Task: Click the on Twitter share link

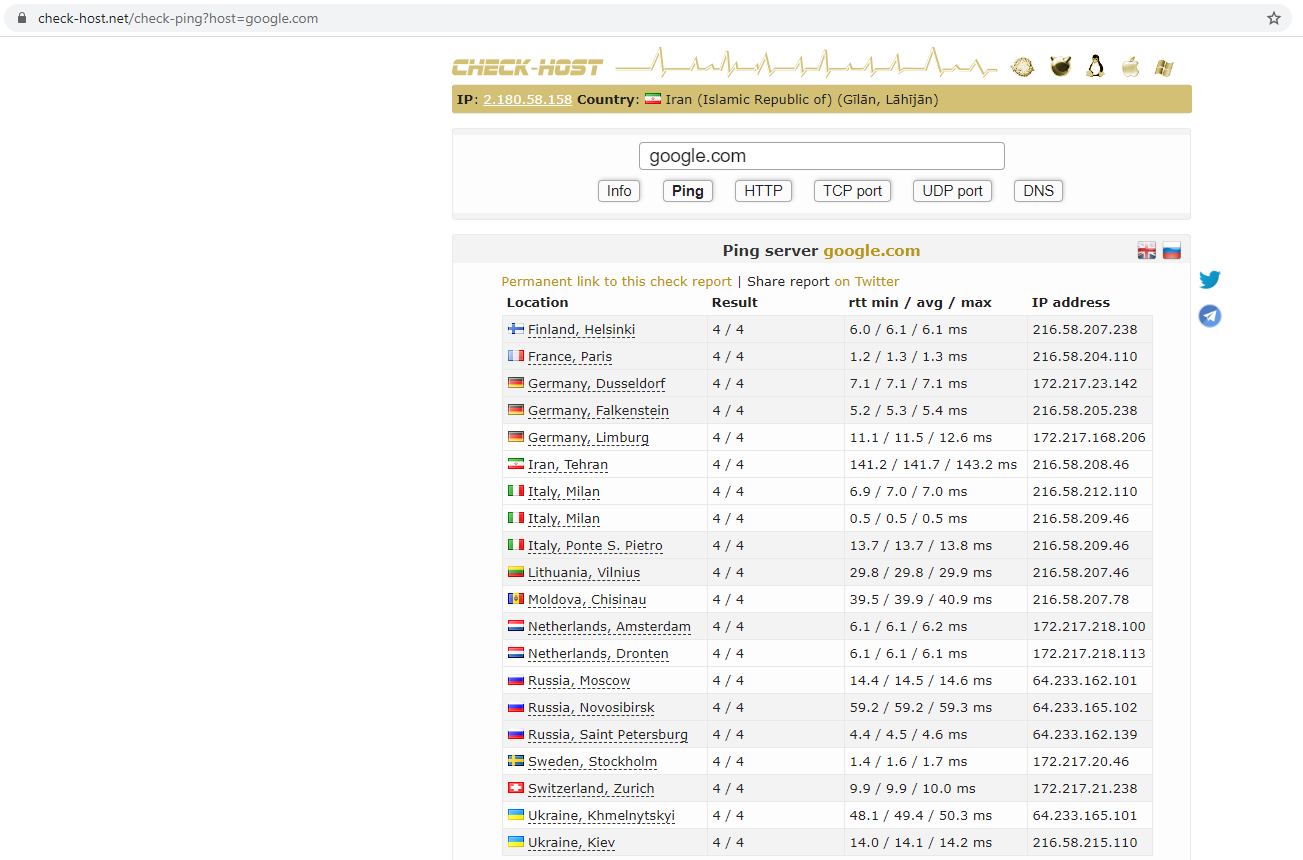Action: pos(866,281)
